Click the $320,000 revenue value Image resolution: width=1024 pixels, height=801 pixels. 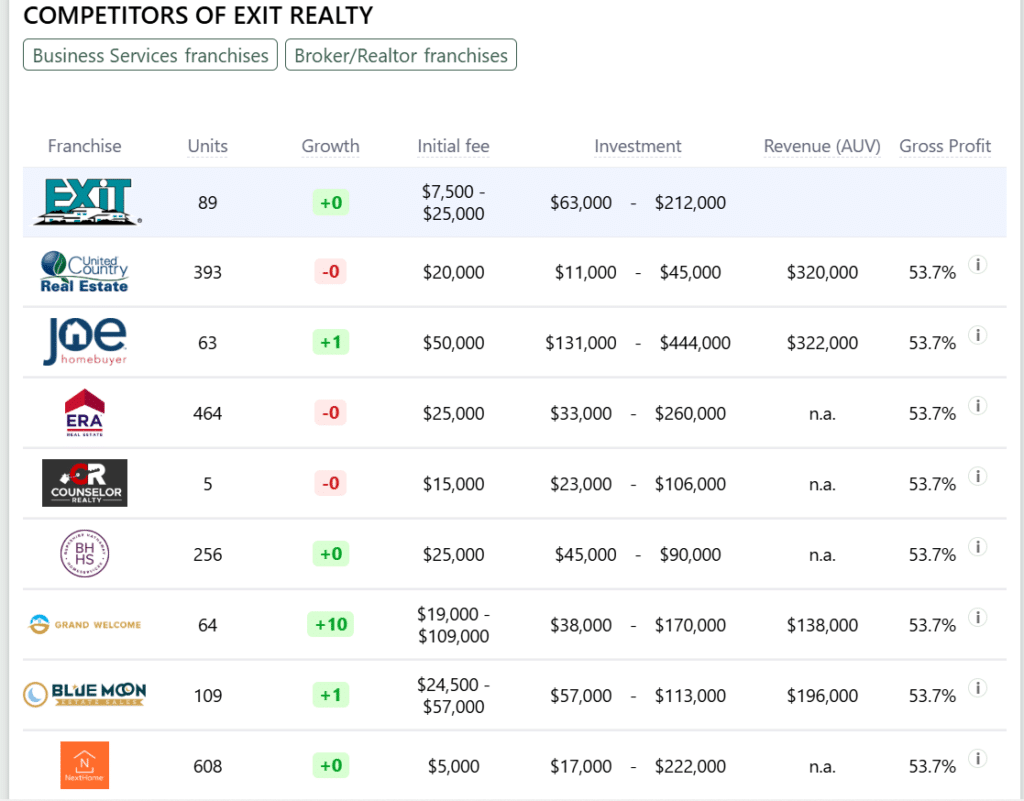coord(822,272)
